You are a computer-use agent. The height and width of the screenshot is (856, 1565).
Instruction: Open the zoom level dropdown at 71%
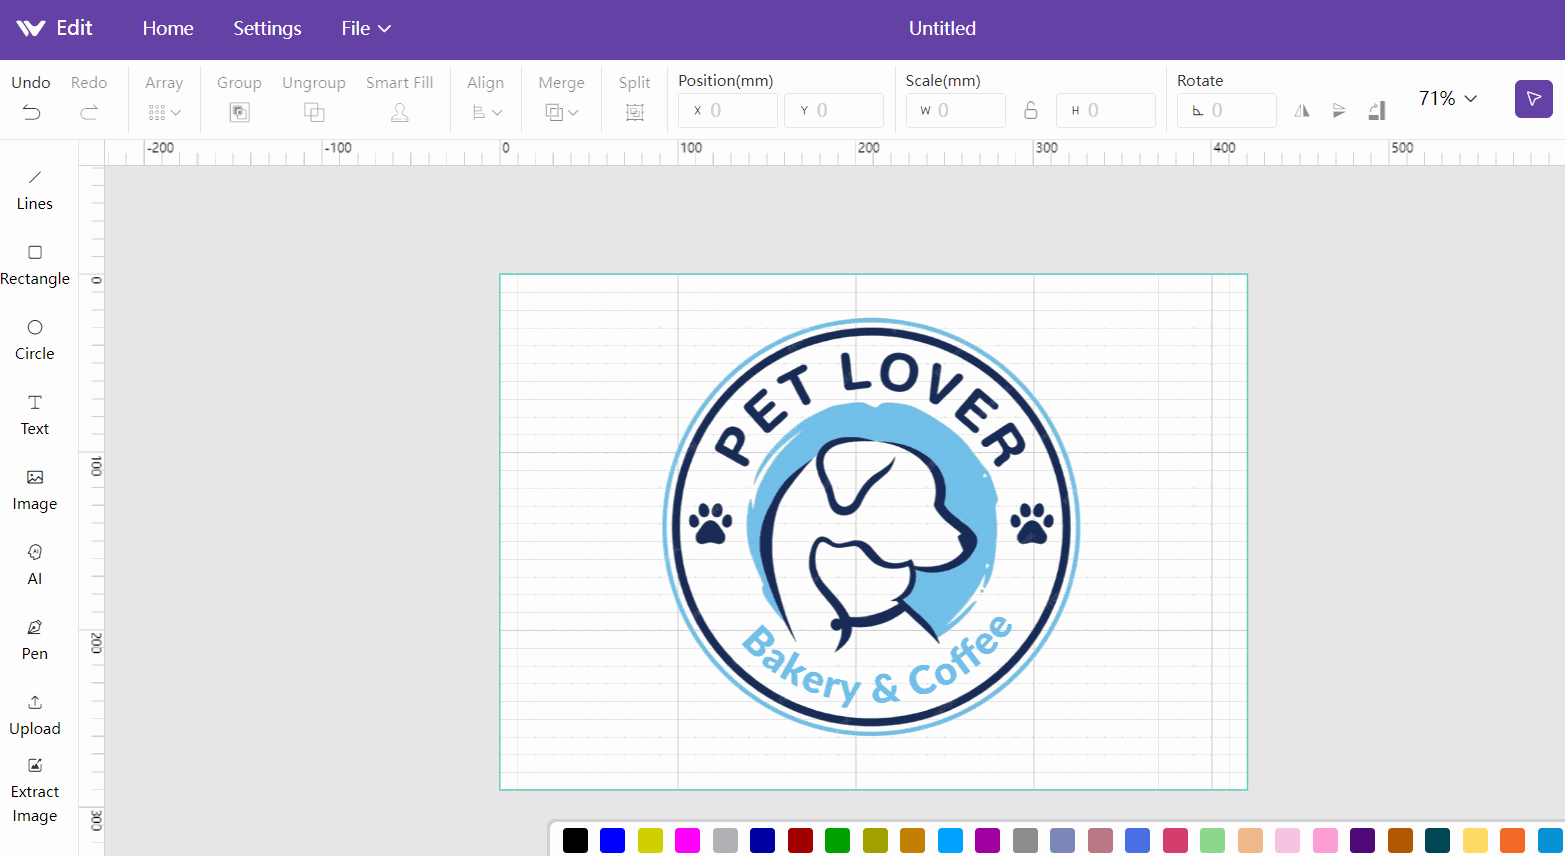point(1446,99)
